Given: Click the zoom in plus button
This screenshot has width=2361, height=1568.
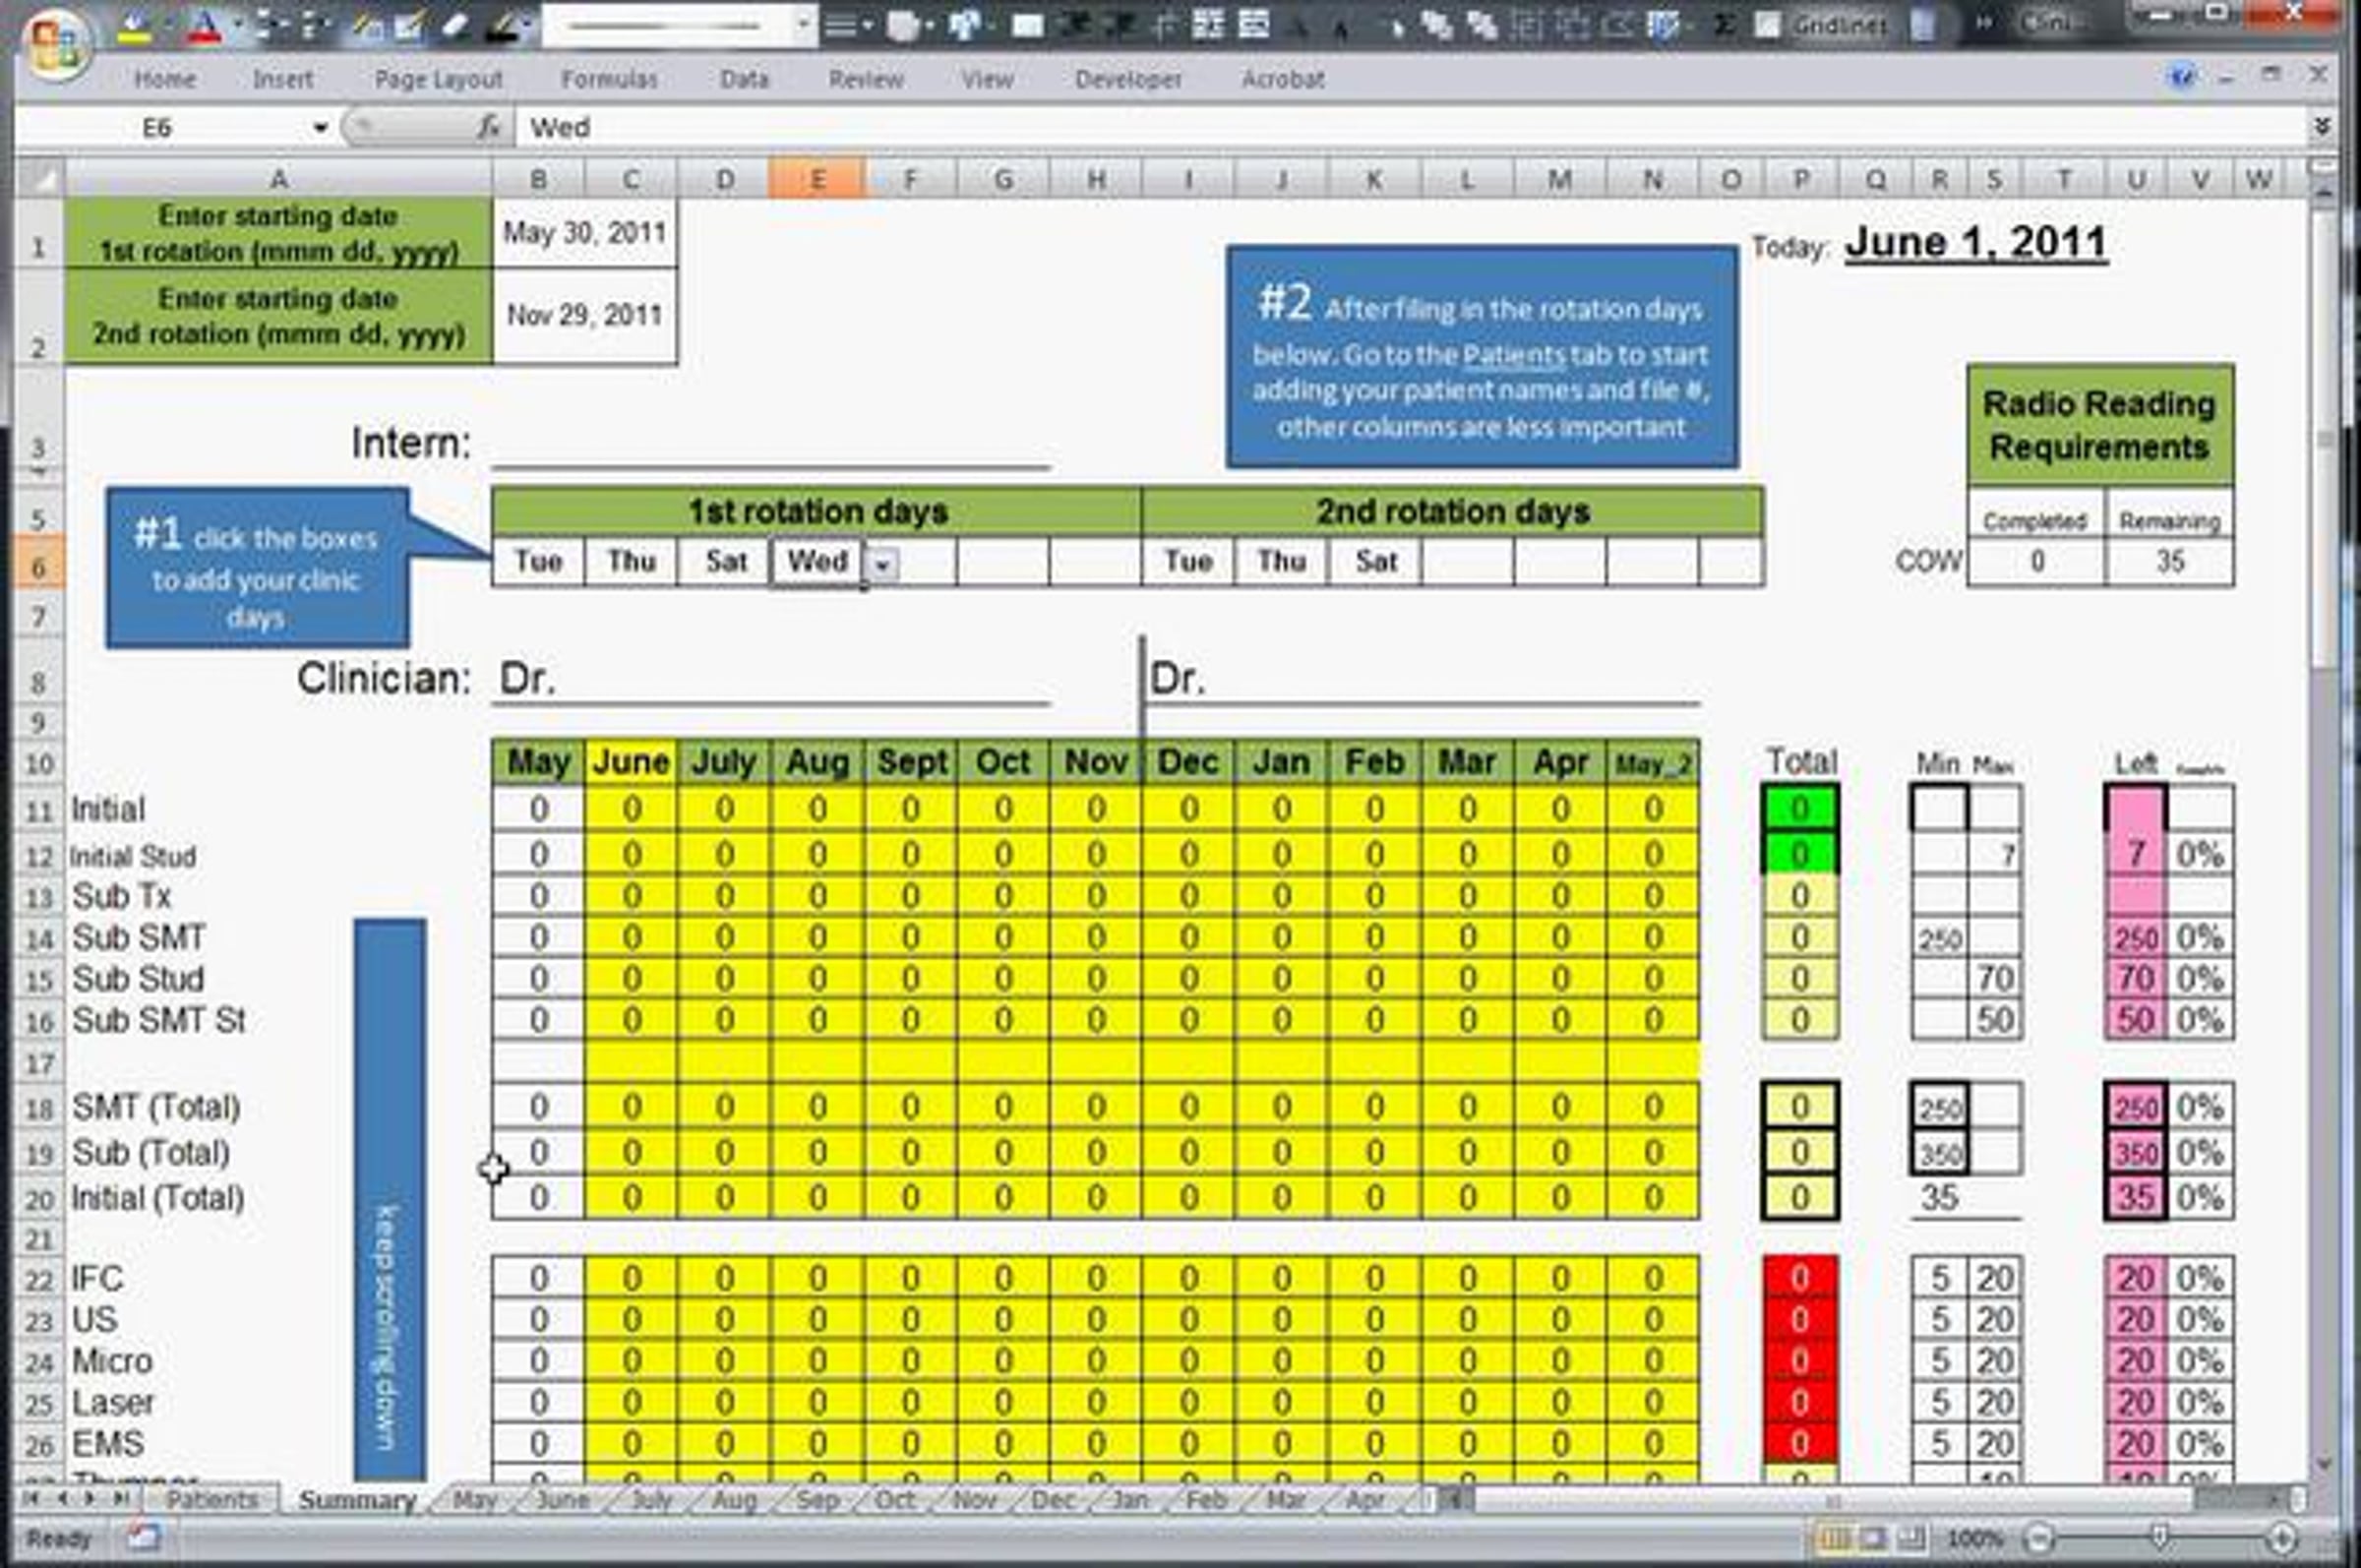Looking at the screenshot, I should [2281, 1538].
